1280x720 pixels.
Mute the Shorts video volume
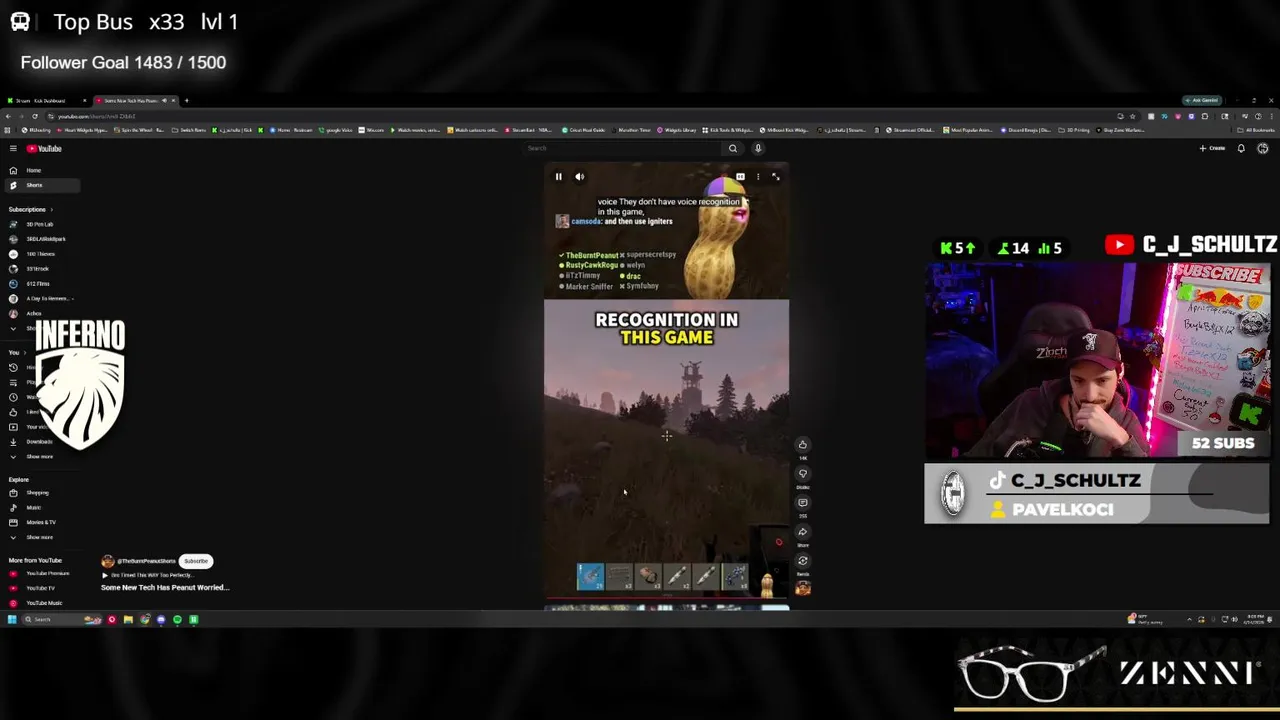579,176
